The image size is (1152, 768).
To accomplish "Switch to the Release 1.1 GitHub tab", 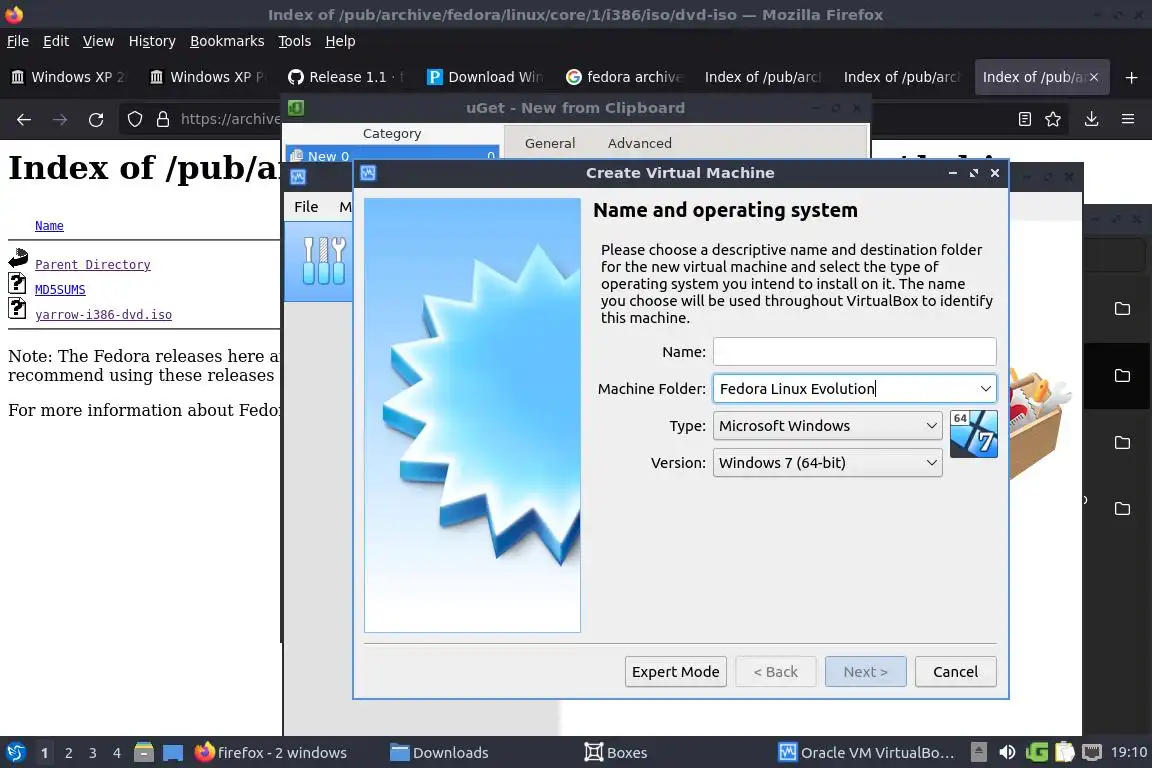I will pyautogui.click(x=345, y=77).
